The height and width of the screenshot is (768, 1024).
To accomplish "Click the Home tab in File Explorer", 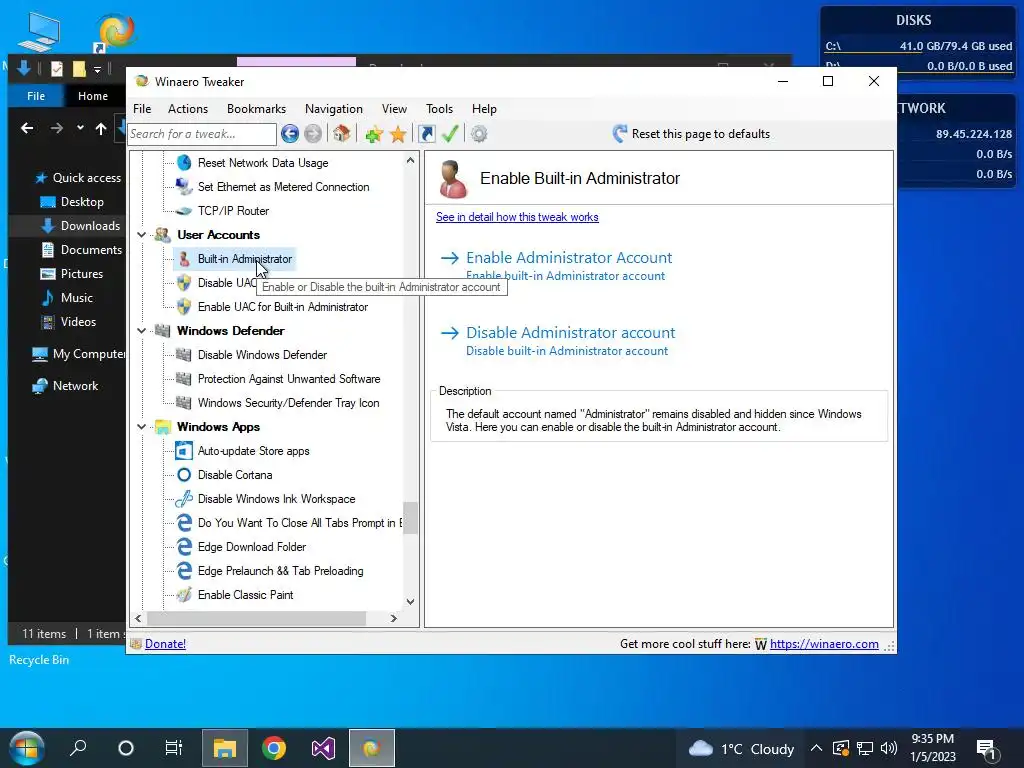I will tap(93, 96).
